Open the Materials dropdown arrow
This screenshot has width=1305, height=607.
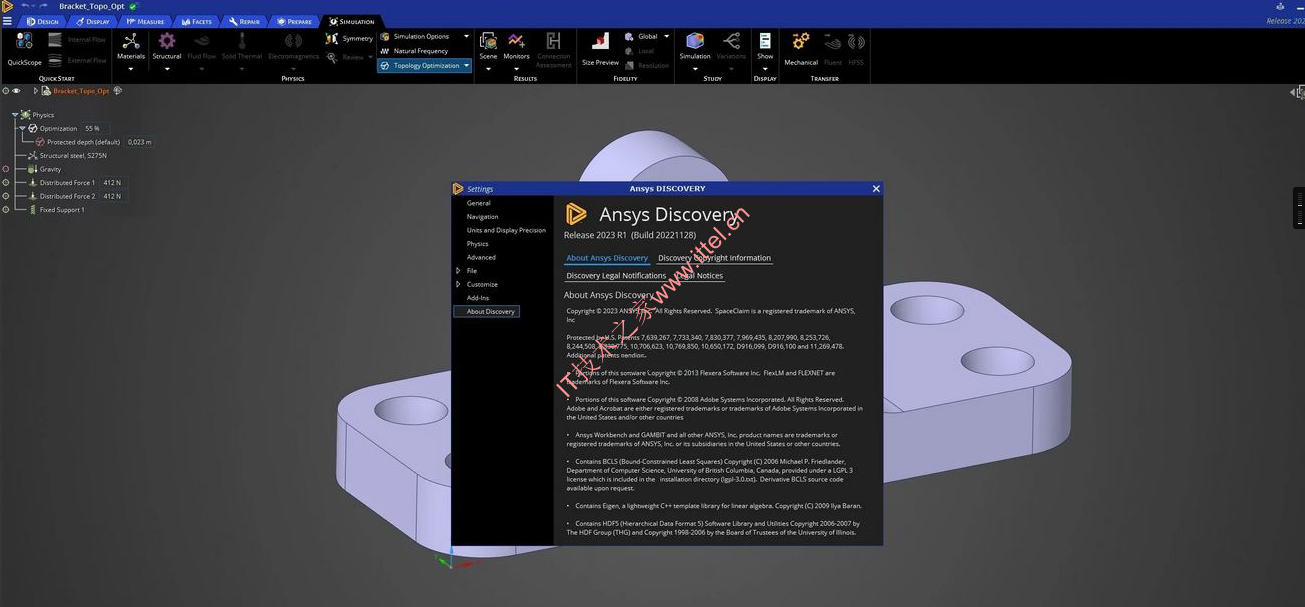(x=131, y=69)
